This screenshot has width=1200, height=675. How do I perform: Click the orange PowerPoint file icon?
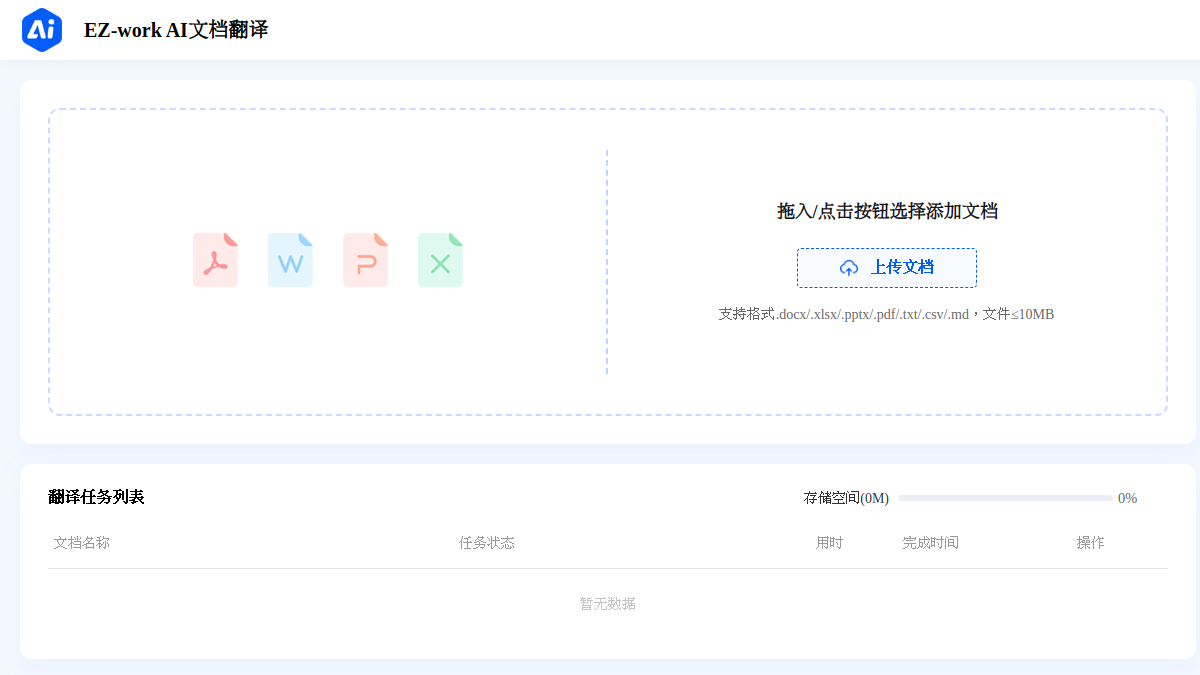click(x=366, y=260)
